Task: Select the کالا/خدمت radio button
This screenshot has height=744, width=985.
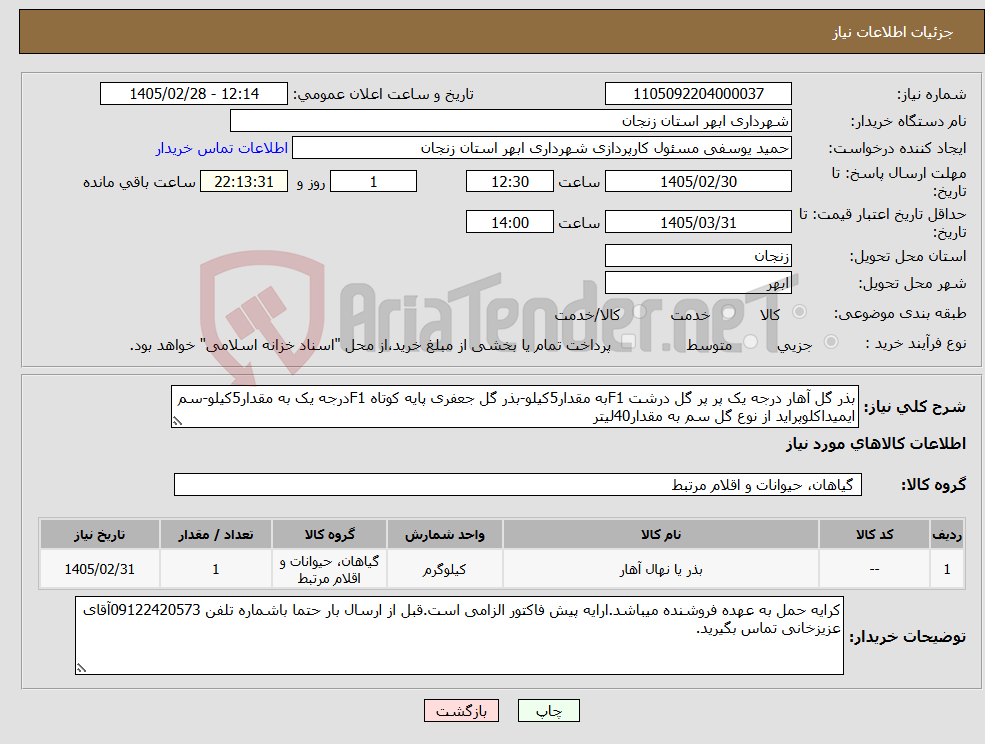Action: click(x=639, y=312)
